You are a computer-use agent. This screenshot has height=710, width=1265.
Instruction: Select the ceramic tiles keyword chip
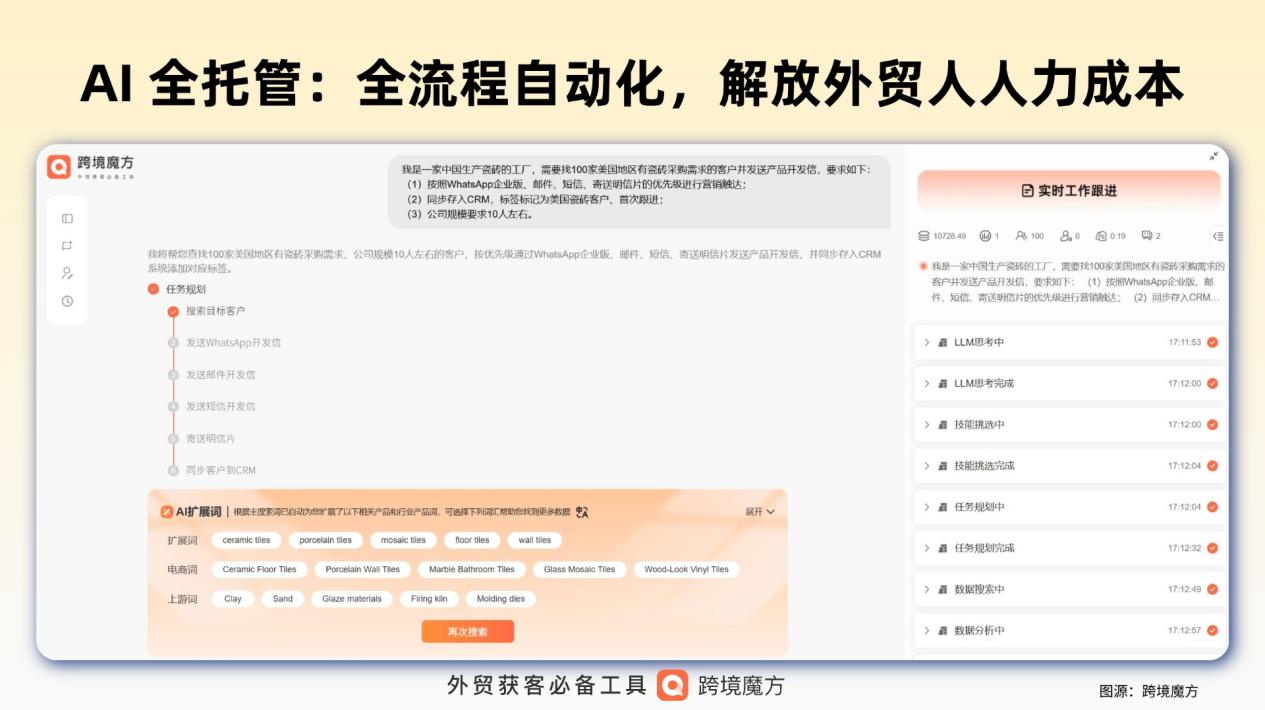tap(246, 540)
